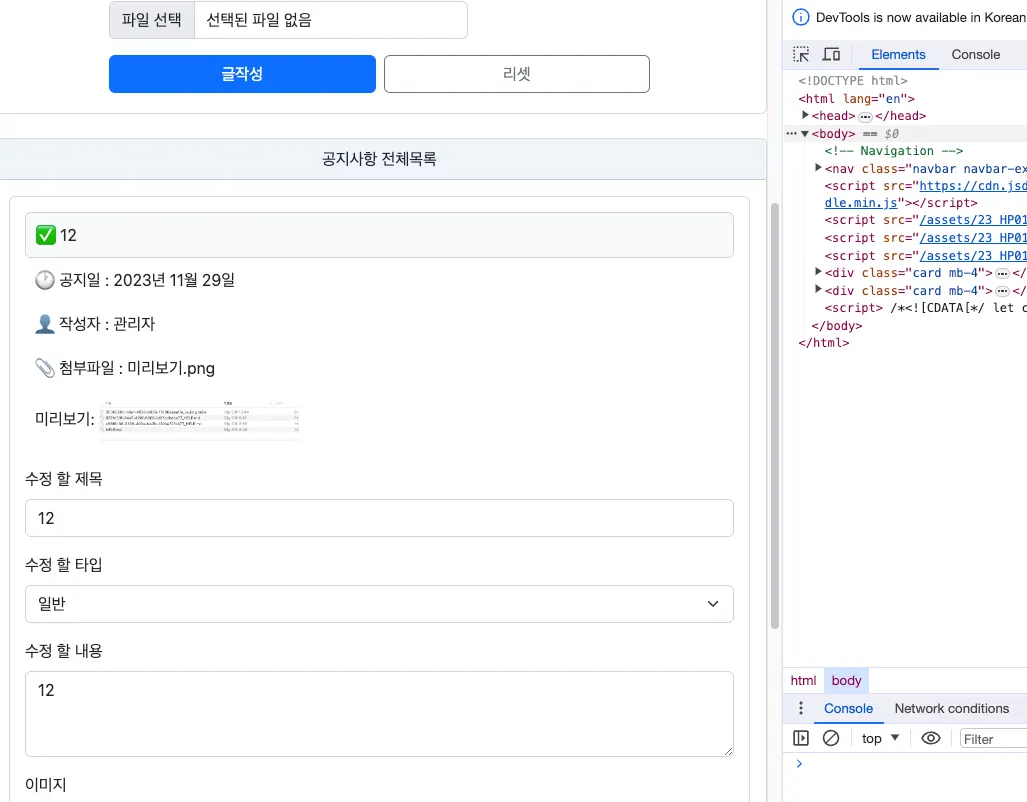The width and height of the screenshot is (1027, 802).
Task: Expand the head element node
Action: [805, 115]
